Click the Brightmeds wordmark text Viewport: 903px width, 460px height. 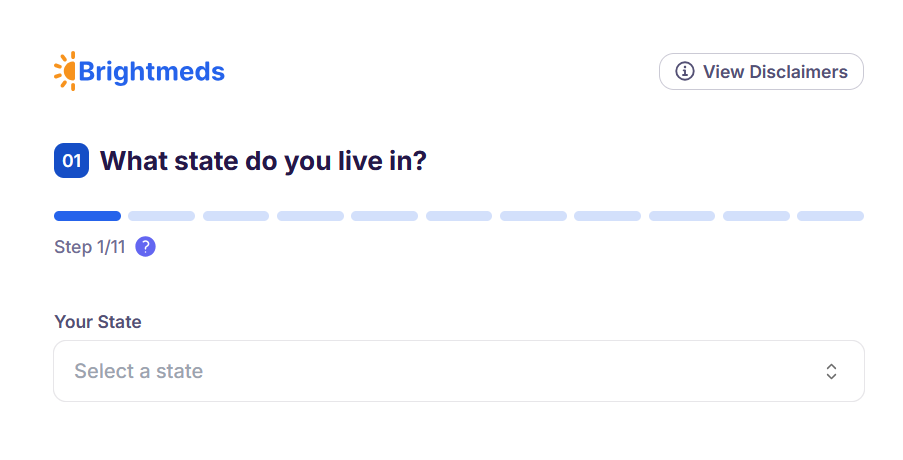click(x=151, y=72)
